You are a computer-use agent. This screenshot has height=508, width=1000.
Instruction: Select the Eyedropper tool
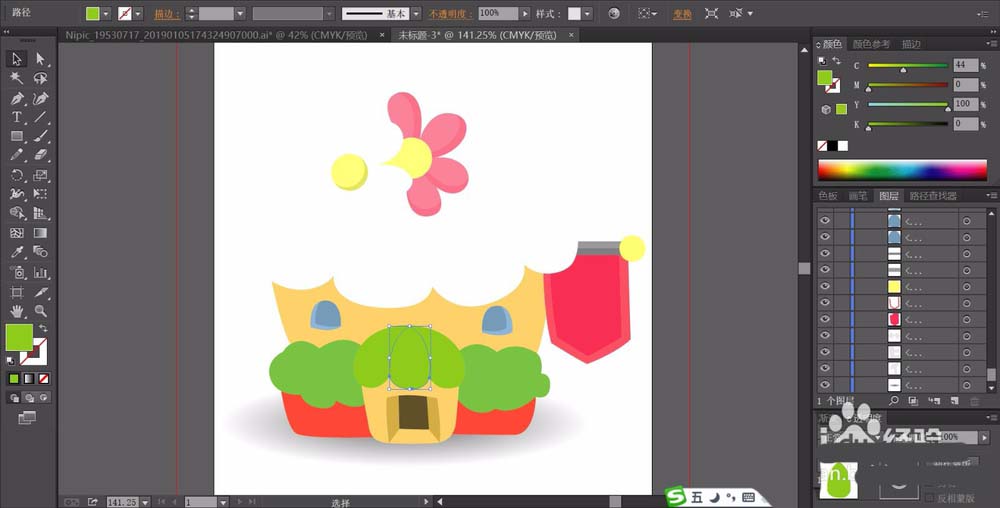(17, 252)
